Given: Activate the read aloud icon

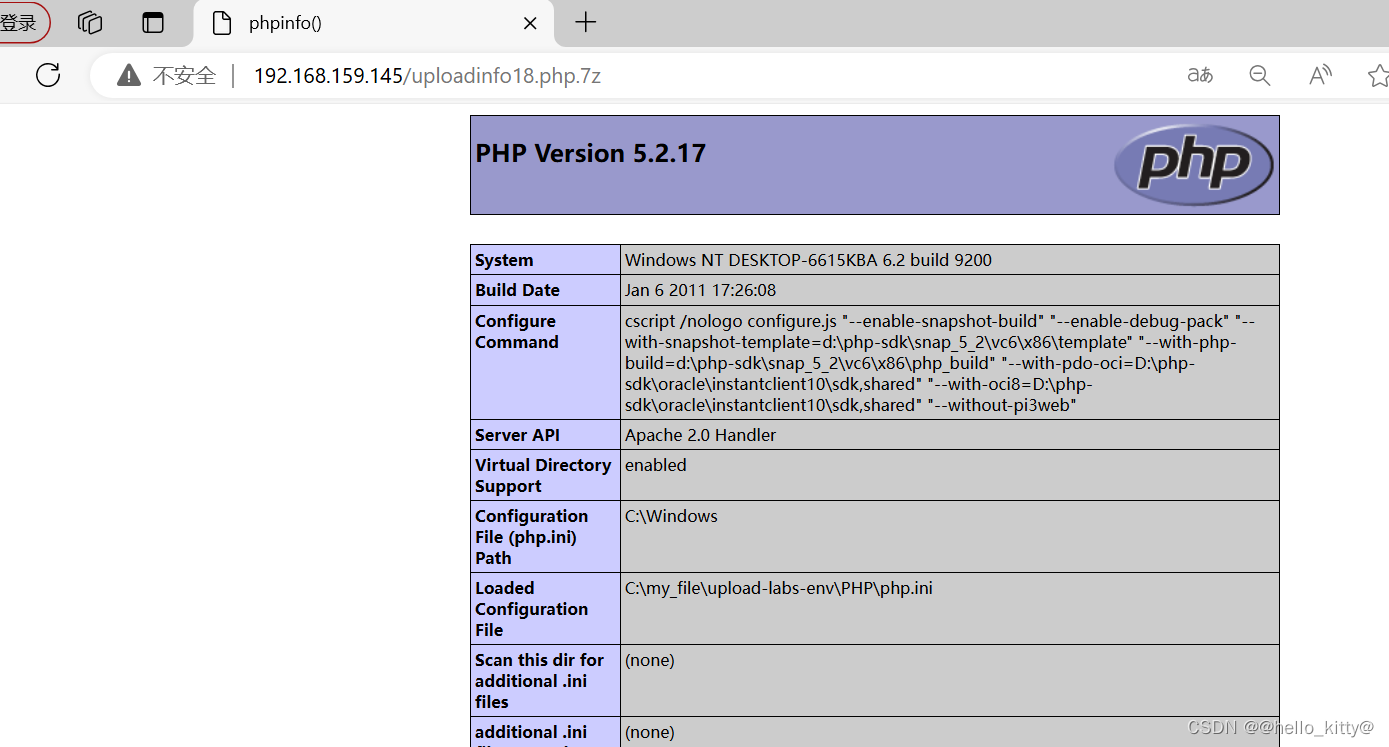Looking at the screenshot, I should (x=1320, y=75).
